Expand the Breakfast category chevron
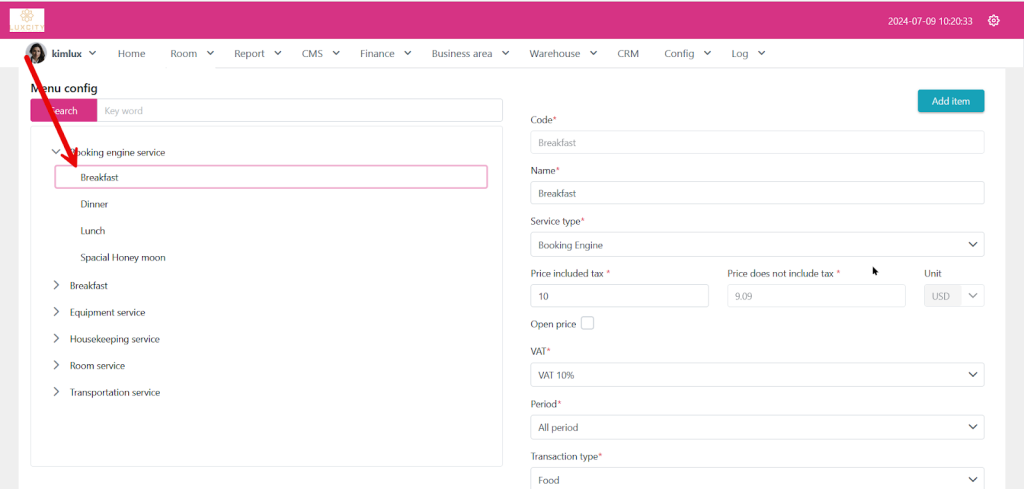Screen dimensions: 1024x489 tap(56, 285)
